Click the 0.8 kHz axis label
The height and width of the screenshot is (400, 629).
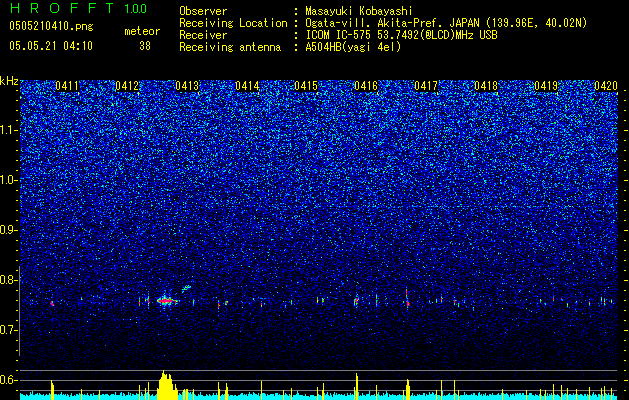(8, 280)
